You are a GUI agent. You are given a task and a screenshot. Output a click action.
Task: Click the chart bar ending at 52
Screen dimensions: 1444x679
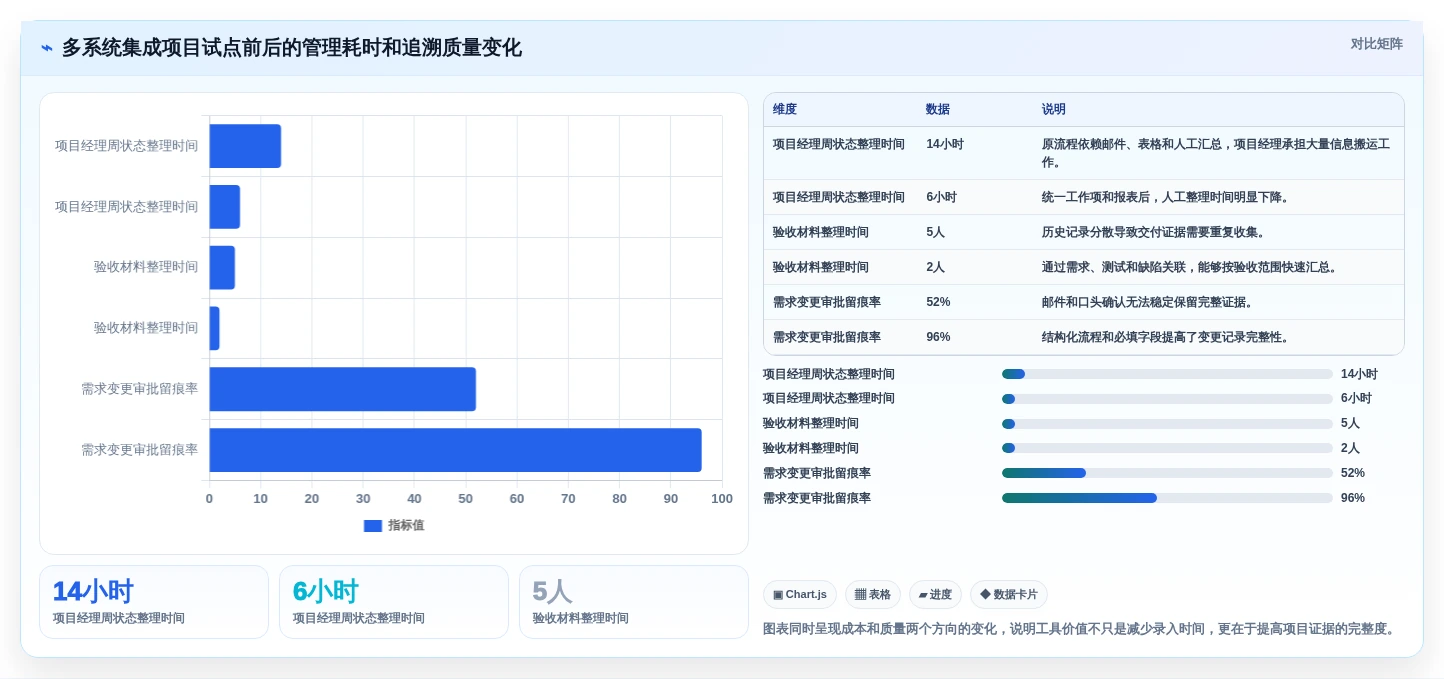point(342,389)
